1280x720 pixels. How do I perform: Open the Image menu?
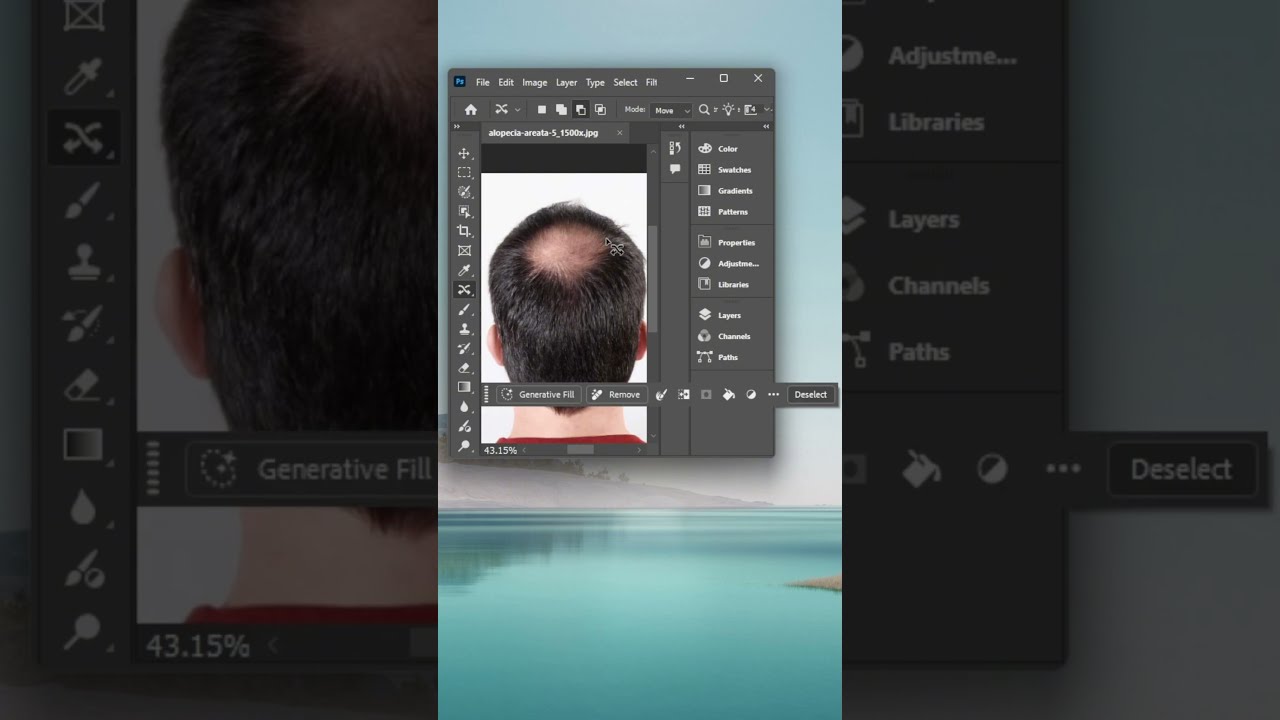[x=535, y=83]
